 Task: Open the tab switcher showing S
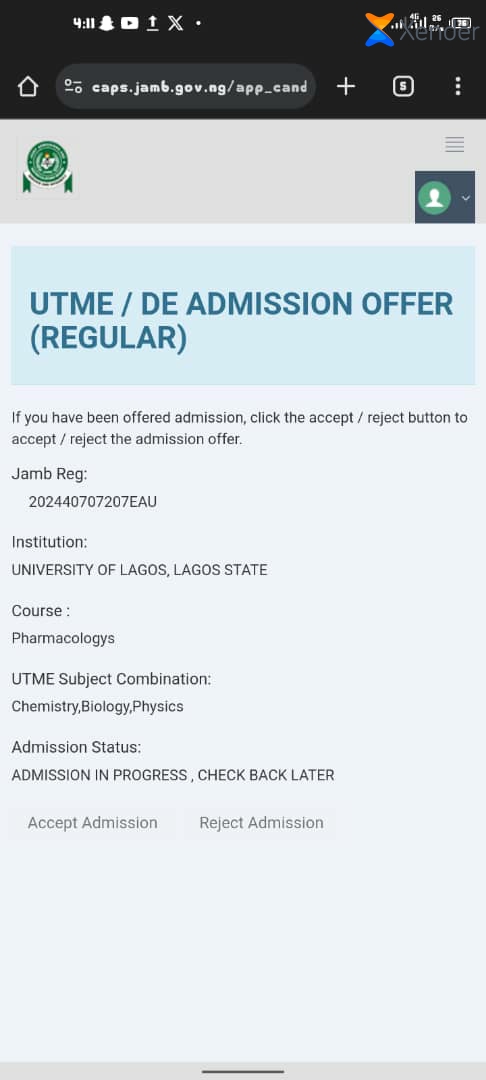[403, 86]
